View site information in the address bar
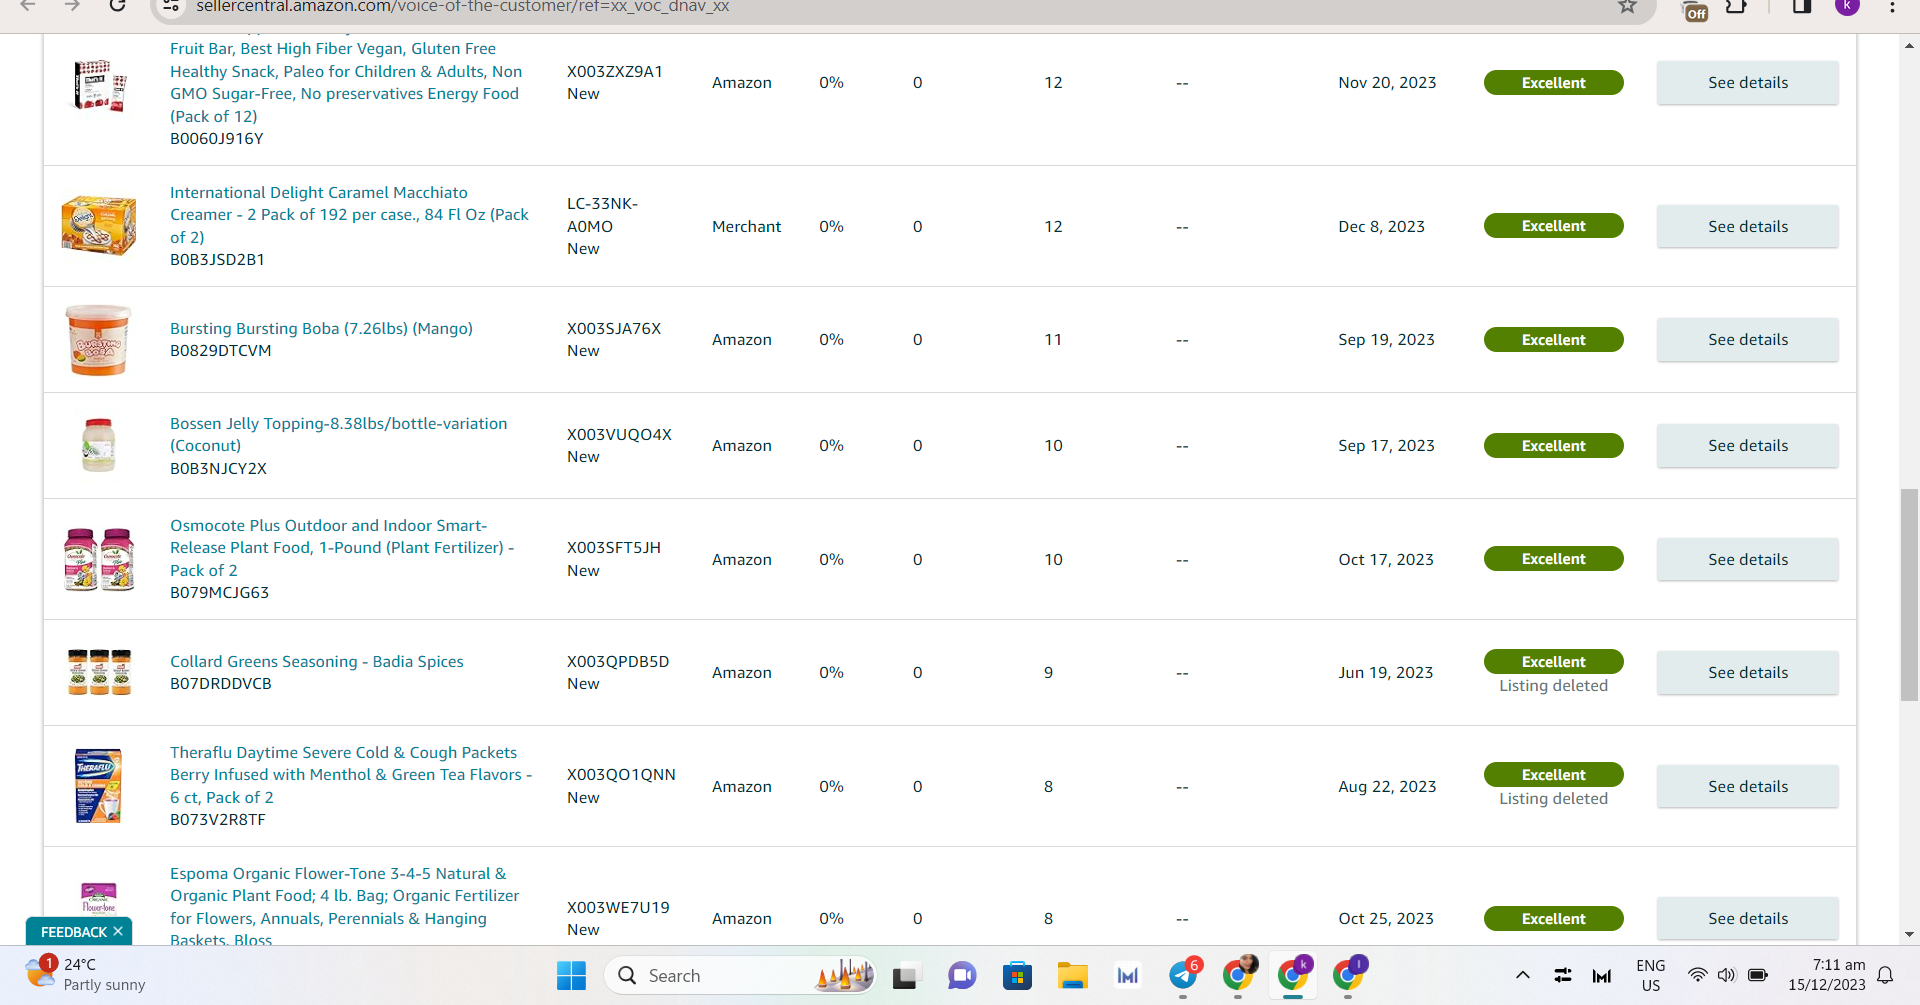The width and height of the screenshot is (1920, 1005). 171,6
